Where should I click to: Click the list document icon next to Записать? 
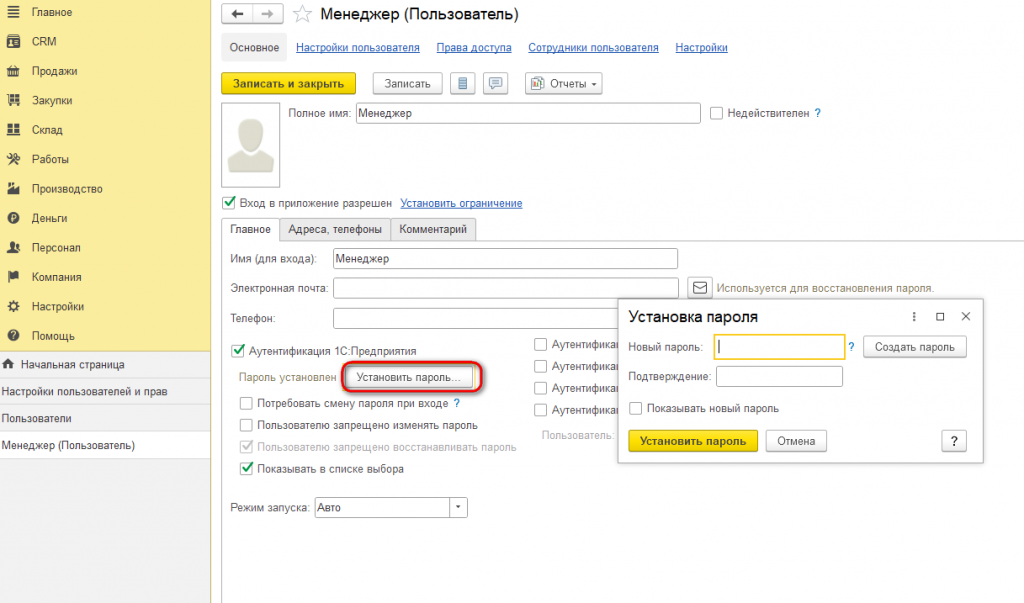[462, 84]
